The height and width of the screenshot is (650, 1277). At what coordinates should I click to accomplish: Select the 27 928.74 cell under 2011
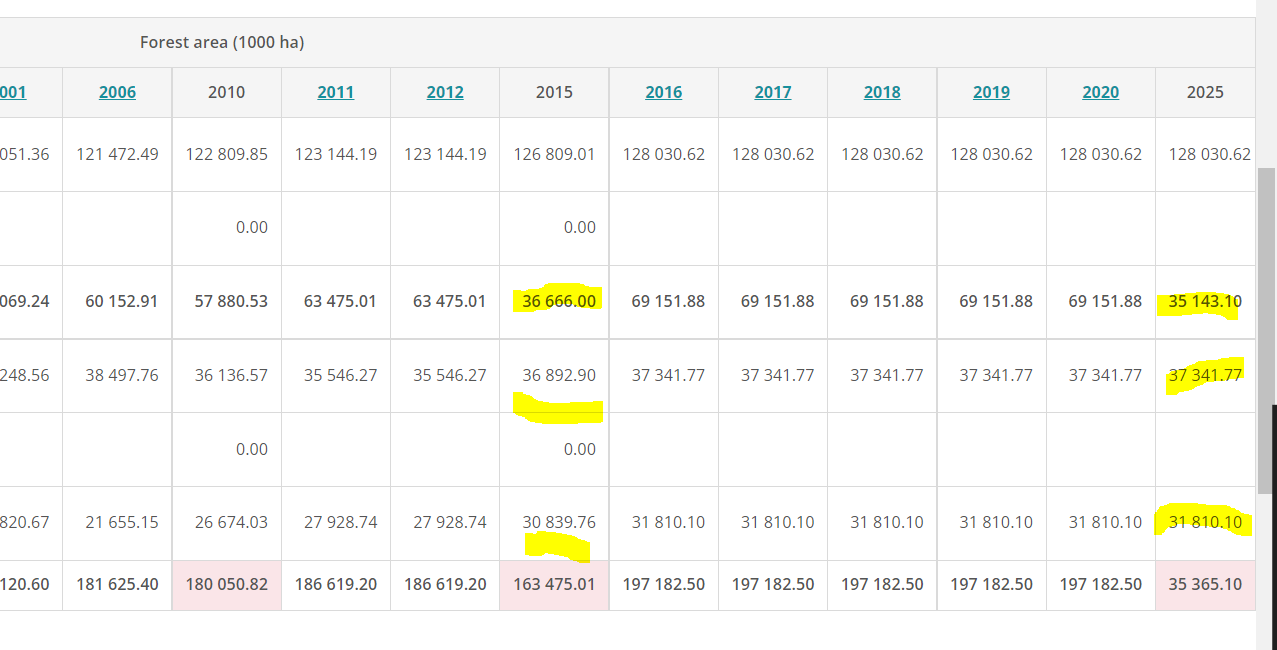point(336,522)
